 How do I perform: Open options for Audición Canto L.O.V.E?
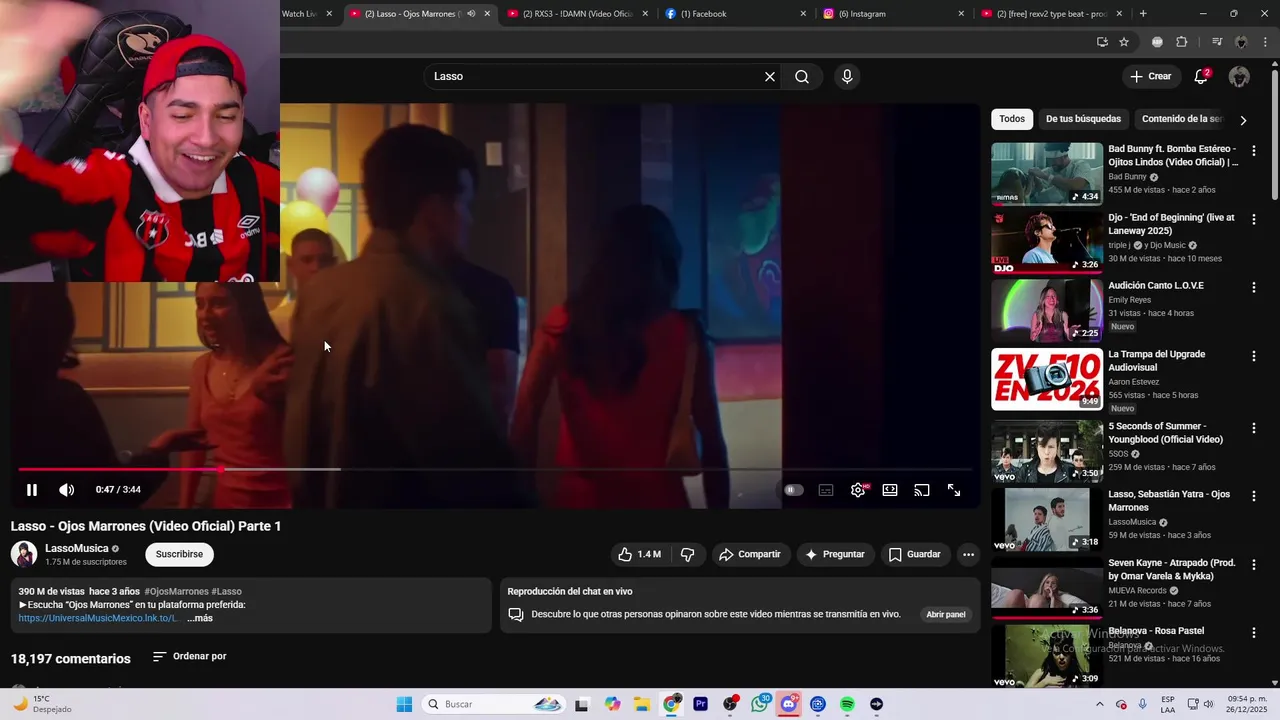(1254, 287)
